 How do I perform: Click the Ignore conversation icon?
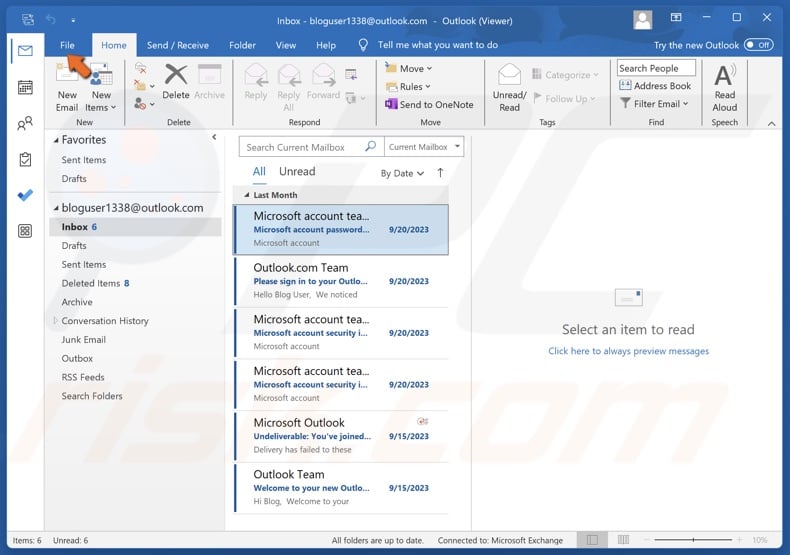(x=141, y=67)
